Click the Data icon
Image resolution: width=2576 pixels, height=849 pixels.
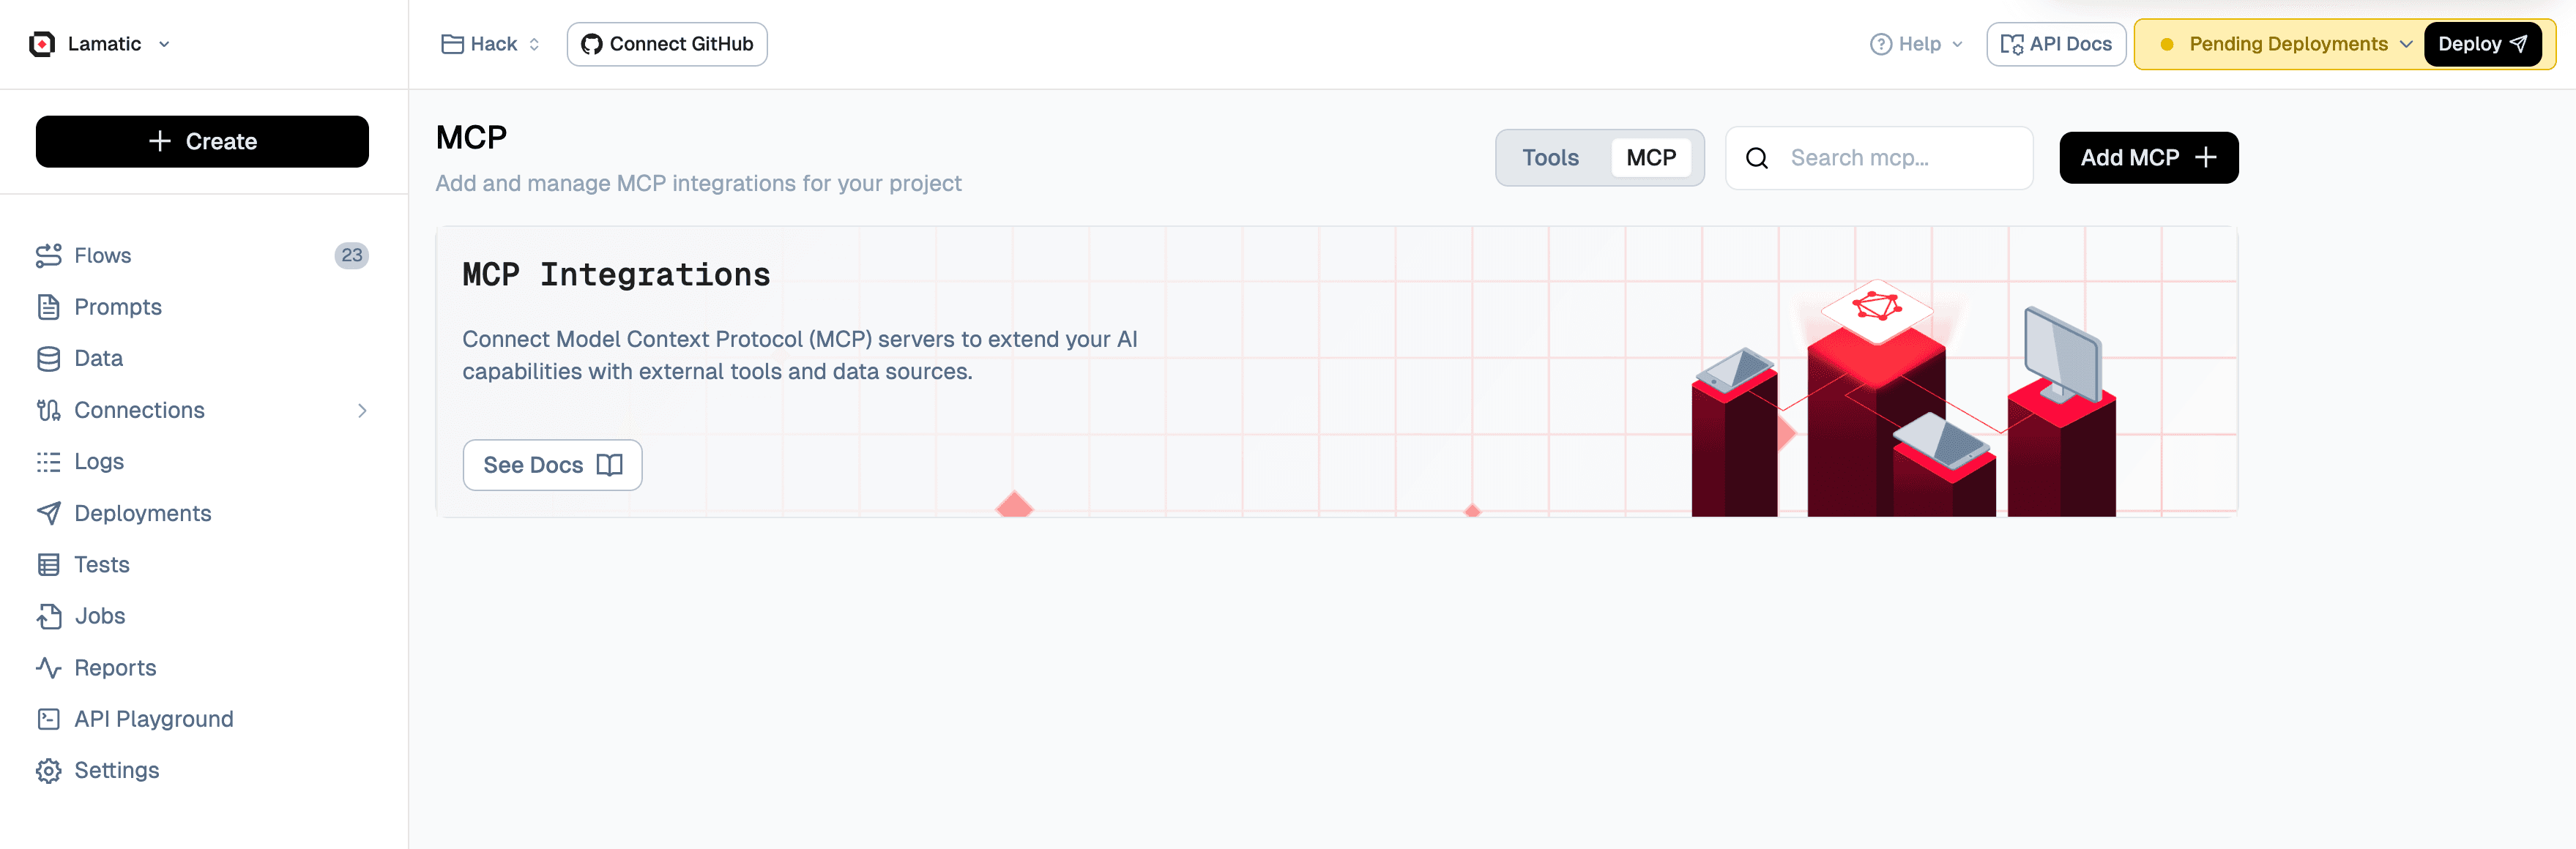49,357
